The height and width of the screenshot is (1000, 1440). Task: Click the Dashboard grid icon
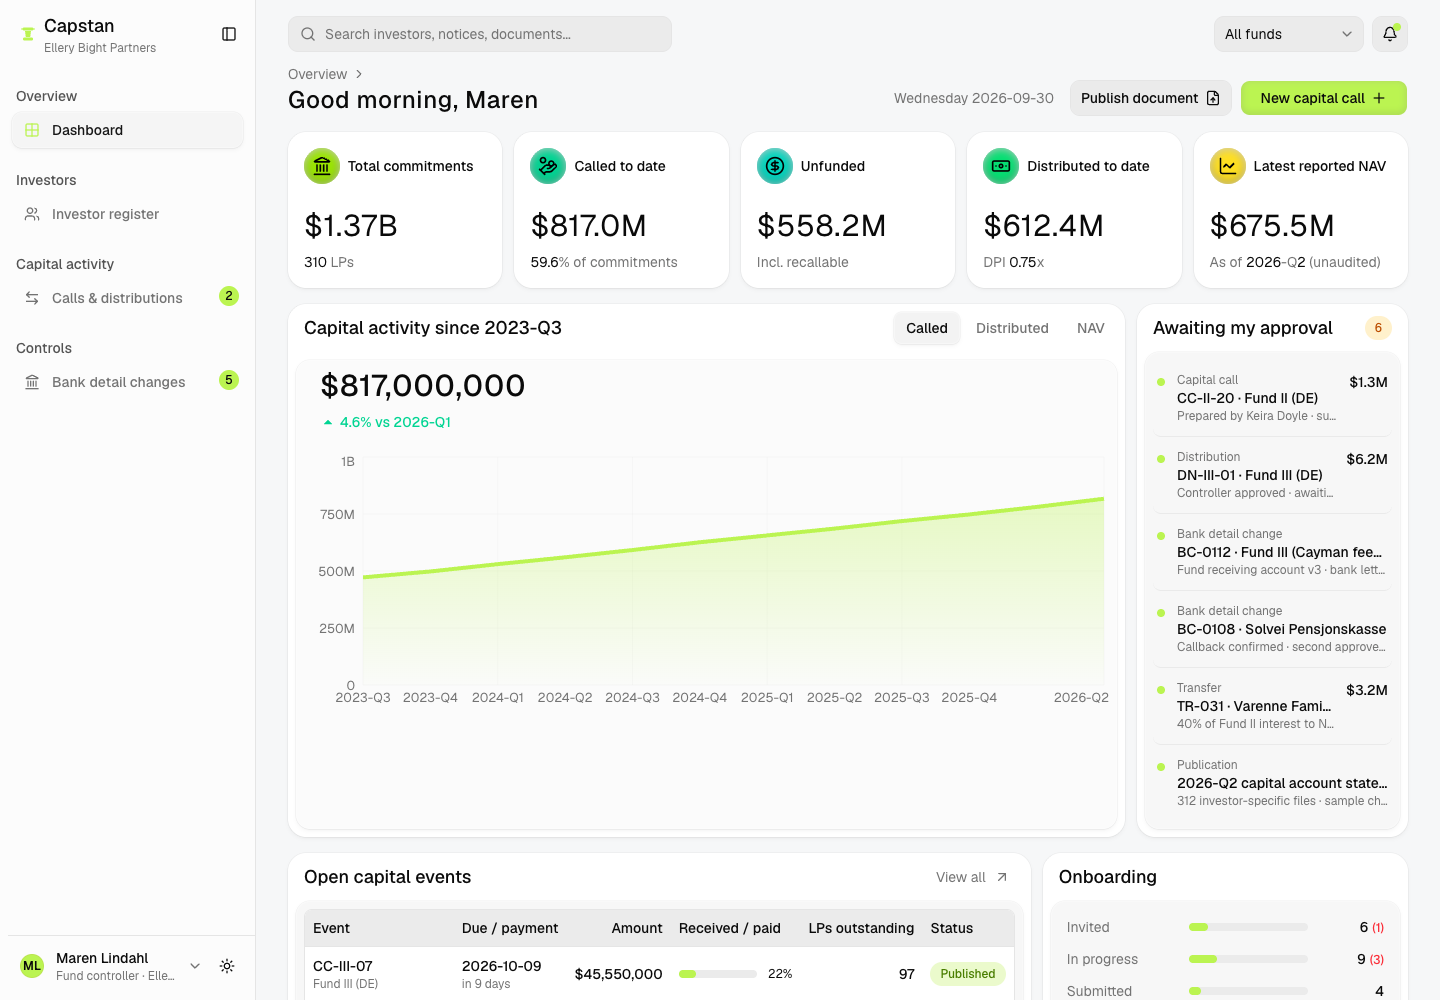click(x=32, y=130)
